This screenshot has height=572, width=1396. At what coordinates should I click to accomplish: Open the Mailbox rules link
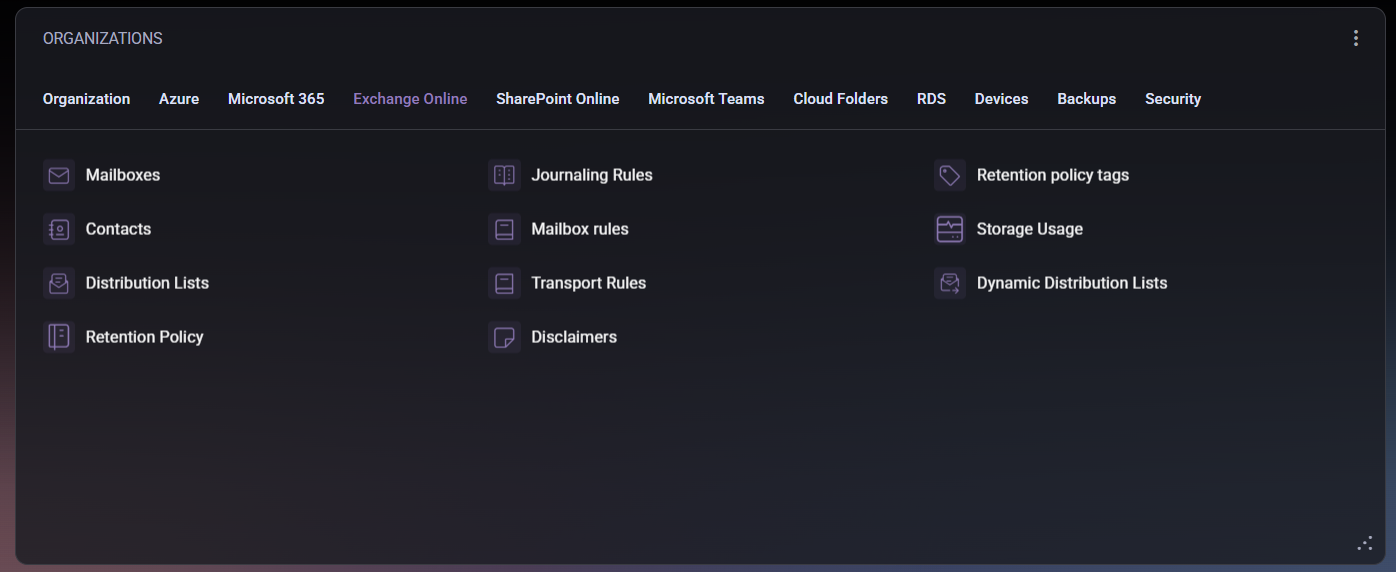tap(579, 229)
